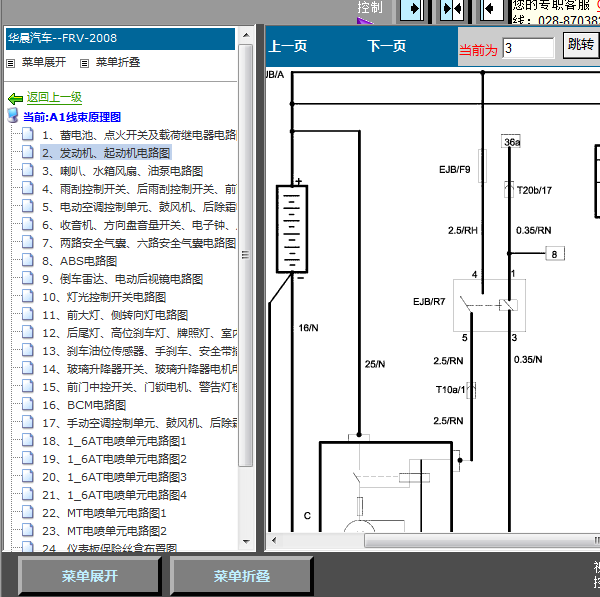Click diagram horizontal scrollbar thumb

coord(482,540)
